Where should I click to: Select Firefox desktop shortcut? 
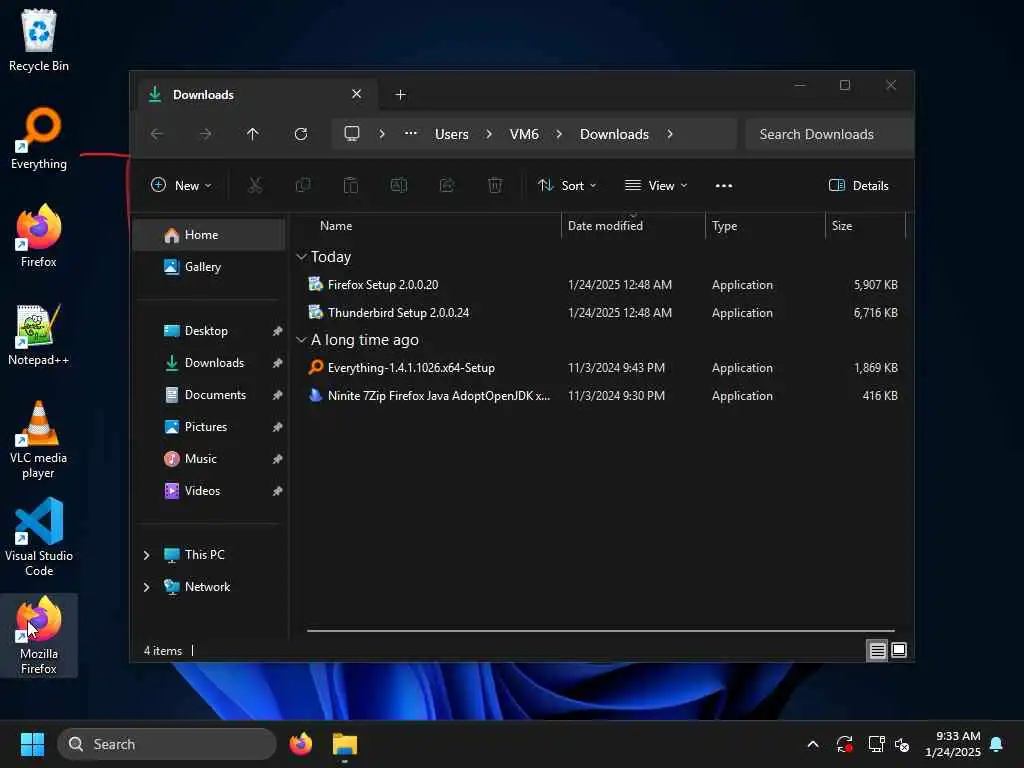39,236
